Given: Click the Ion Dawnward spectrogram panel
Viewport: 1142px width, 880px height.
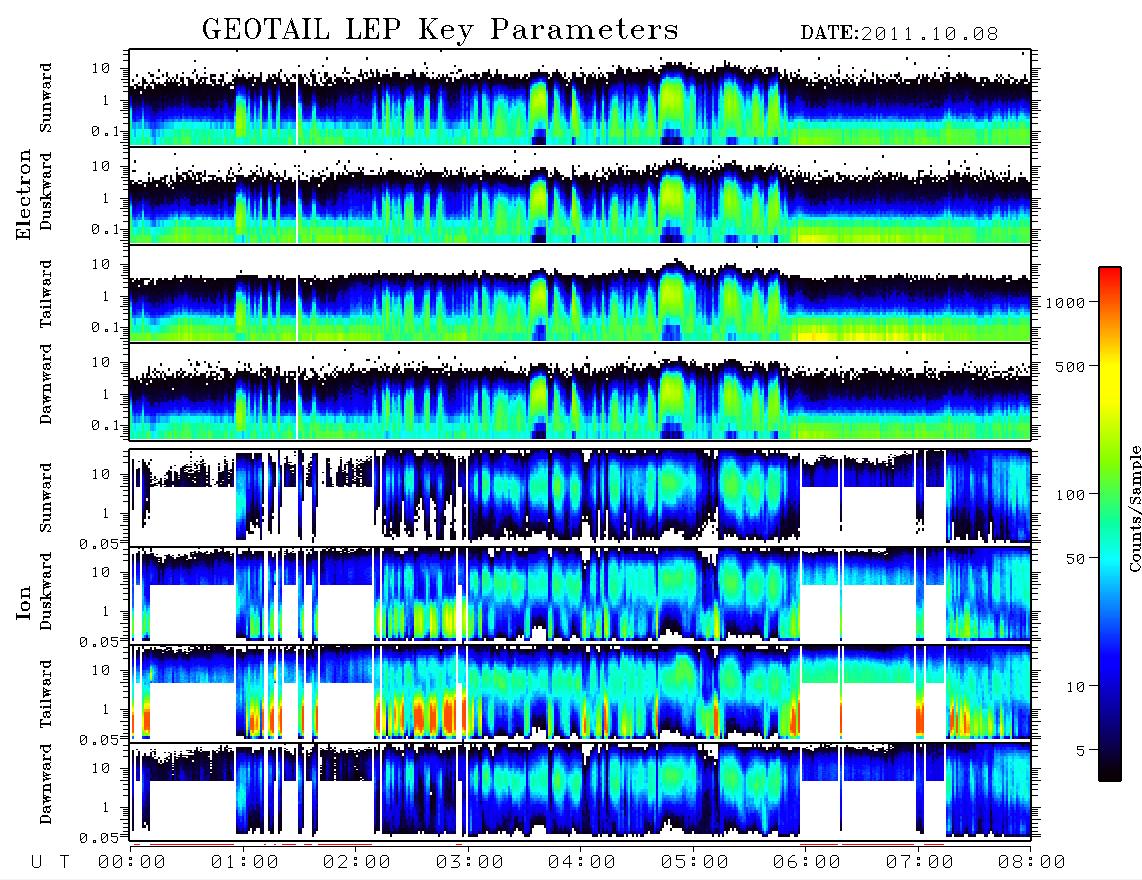Looking at the screenshot, I should (x=580, y=790).
